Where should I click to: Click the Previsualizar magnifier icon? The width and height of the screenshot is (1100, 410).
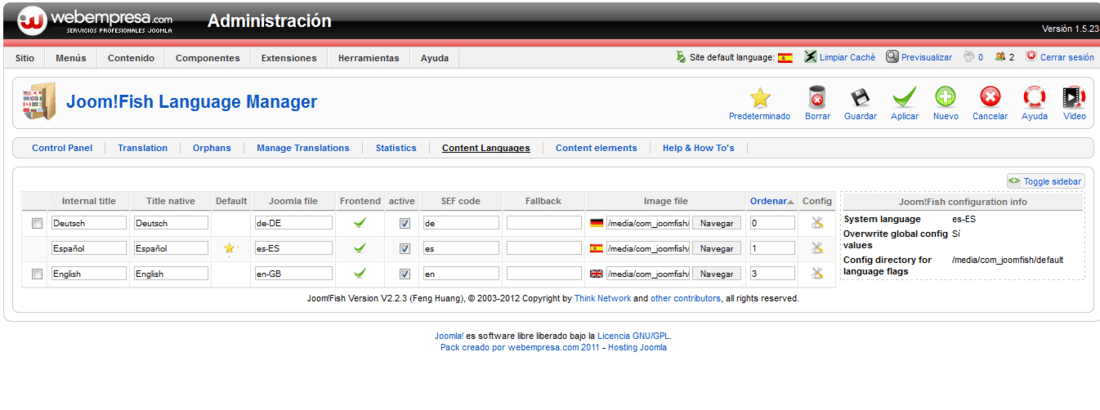[892, 57]
